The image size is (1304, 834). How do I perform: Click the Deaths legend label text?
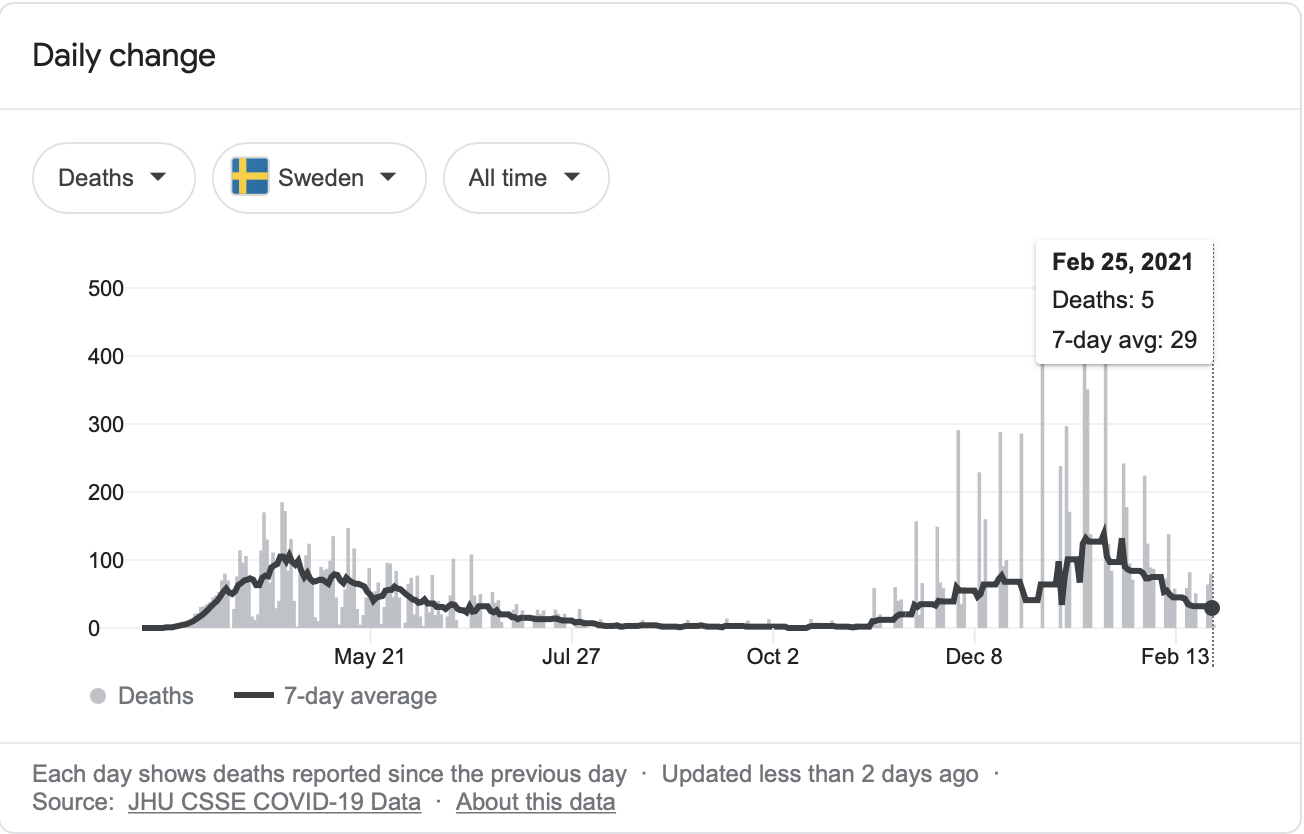pos(156,696)
